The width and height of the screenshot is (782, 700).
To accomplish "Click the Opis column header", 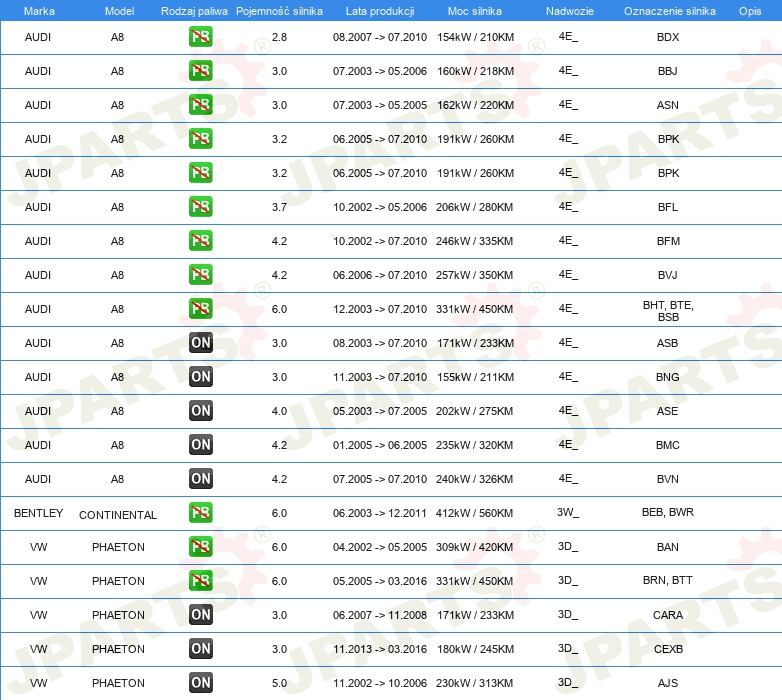I will [750, 11].
